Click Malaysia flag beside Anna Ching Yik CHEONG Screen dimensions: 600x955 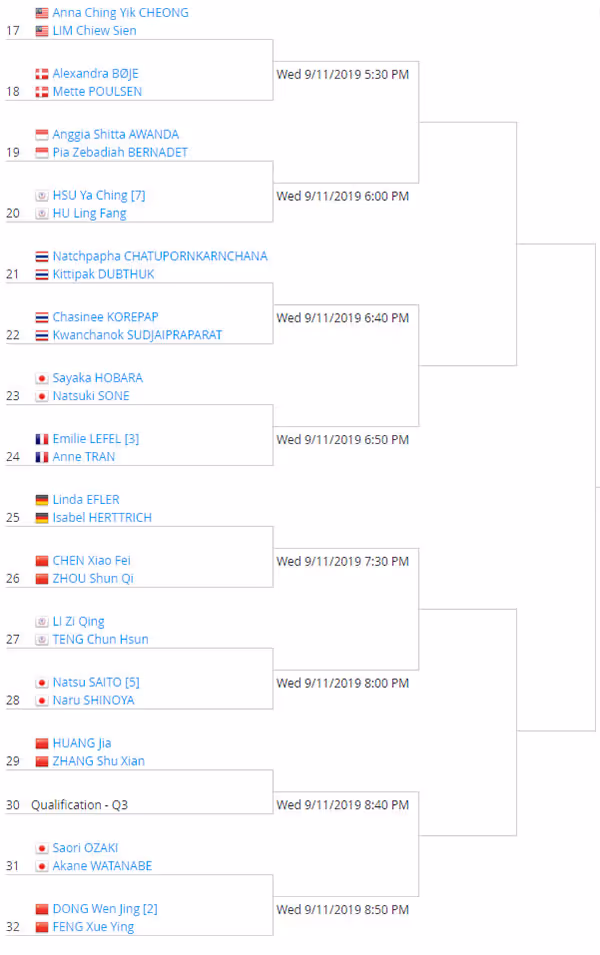(x=41, y=13)
